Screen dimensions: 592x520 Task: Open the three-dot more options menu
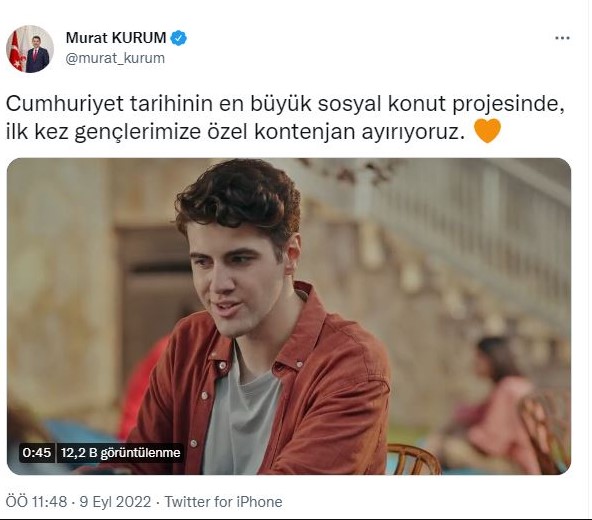coord(562,38)
